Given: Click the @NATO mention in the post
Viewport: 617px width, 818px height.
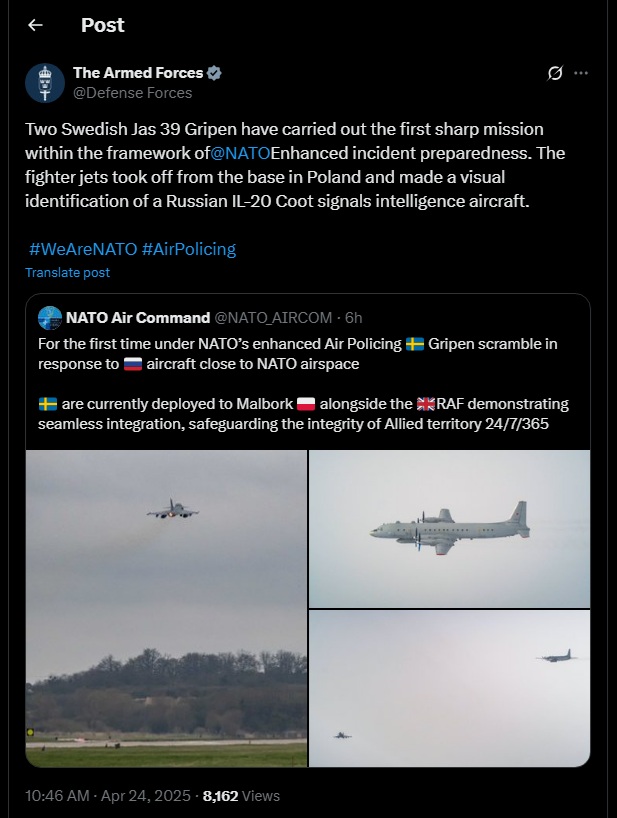Looking at the screenshot, I should coord(240,152).
